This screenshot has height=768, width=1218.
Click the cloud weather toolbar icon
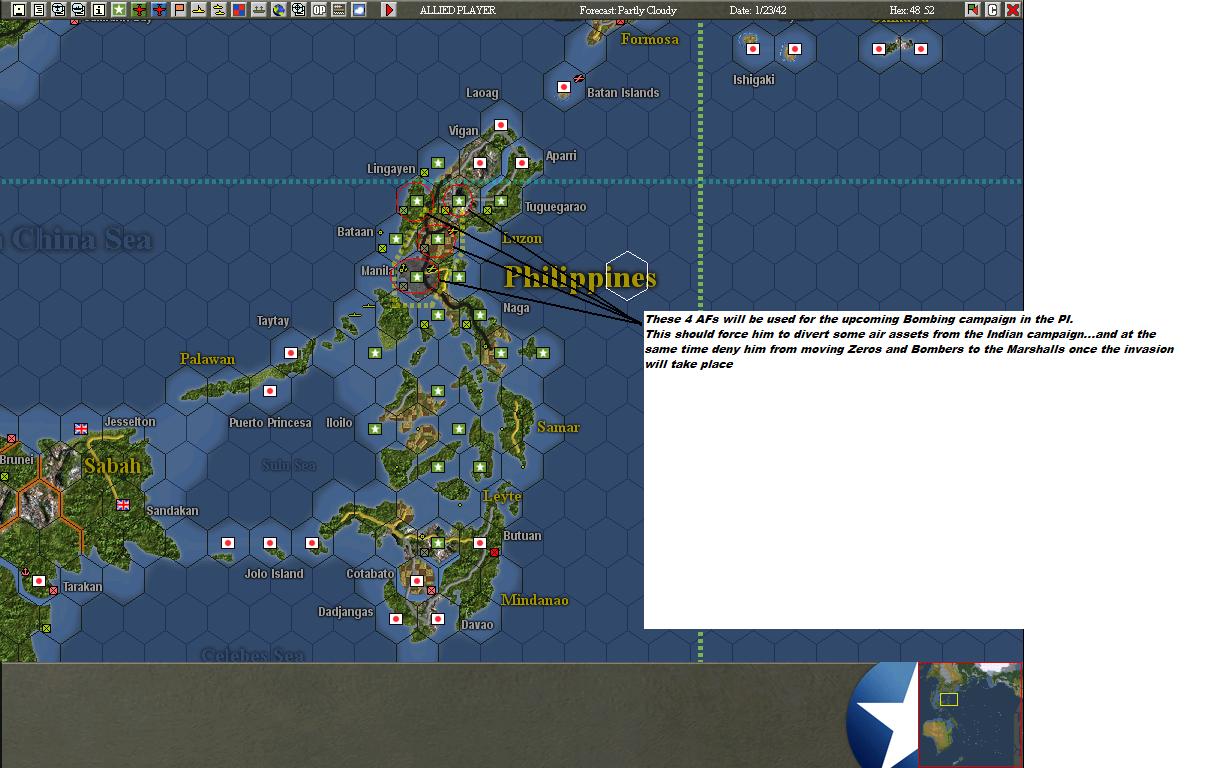click(358, 10)
